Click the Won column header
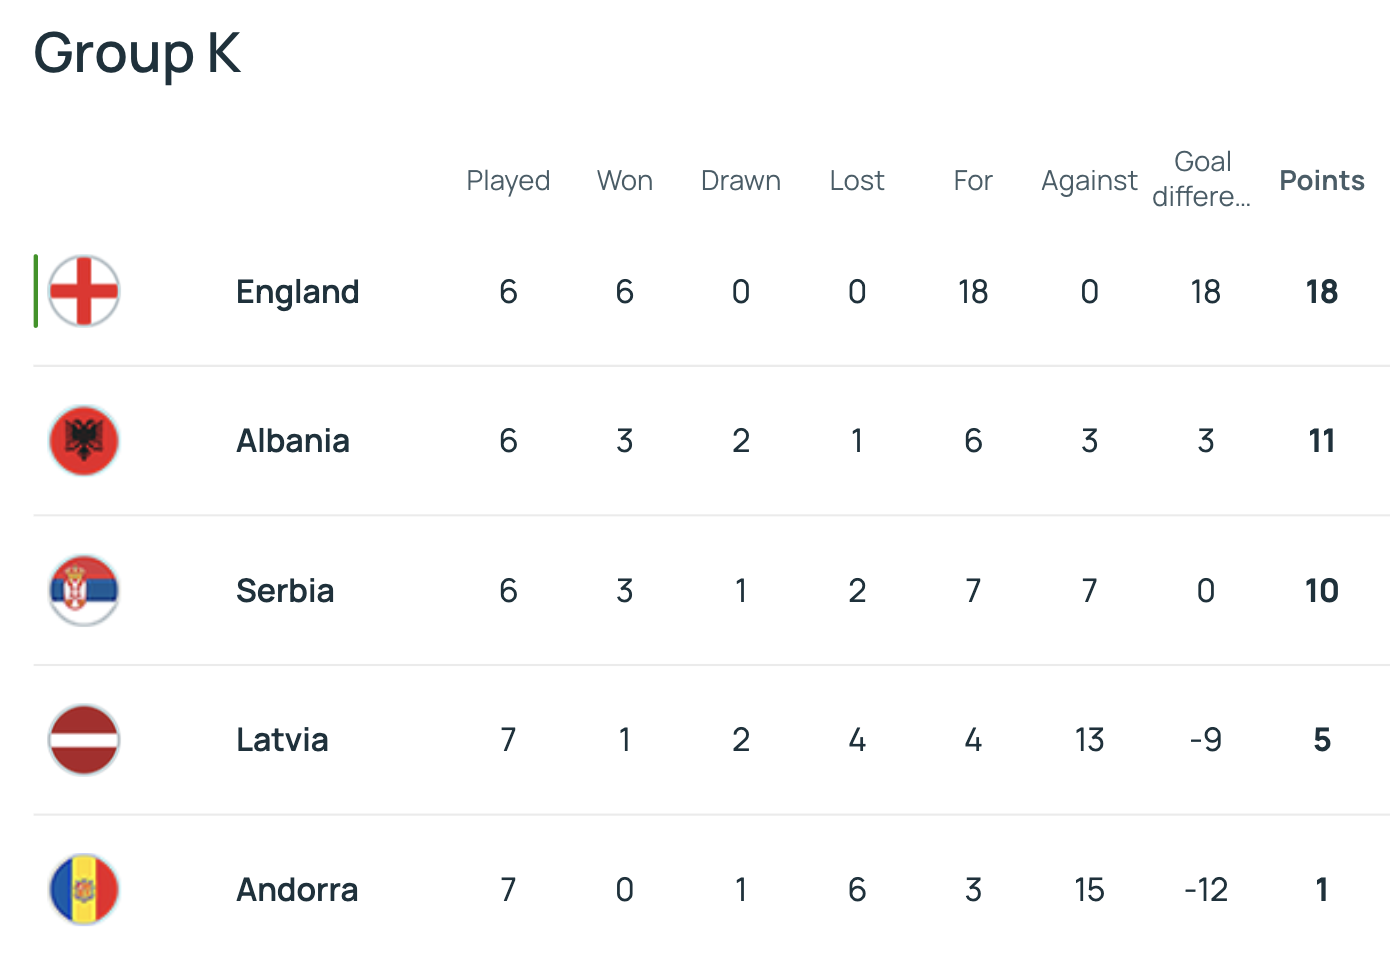 coord(624,180)
